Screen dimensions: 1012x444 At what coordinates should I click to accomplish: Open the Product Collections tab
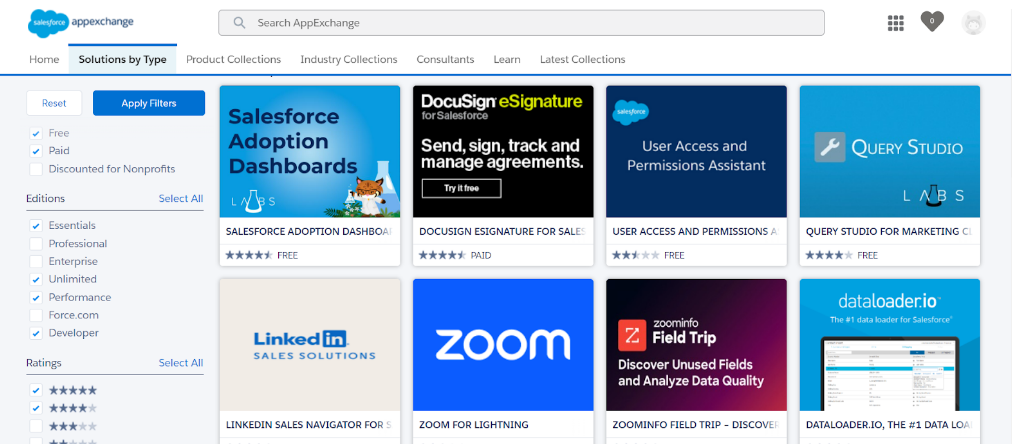click(x=234, y=59)
